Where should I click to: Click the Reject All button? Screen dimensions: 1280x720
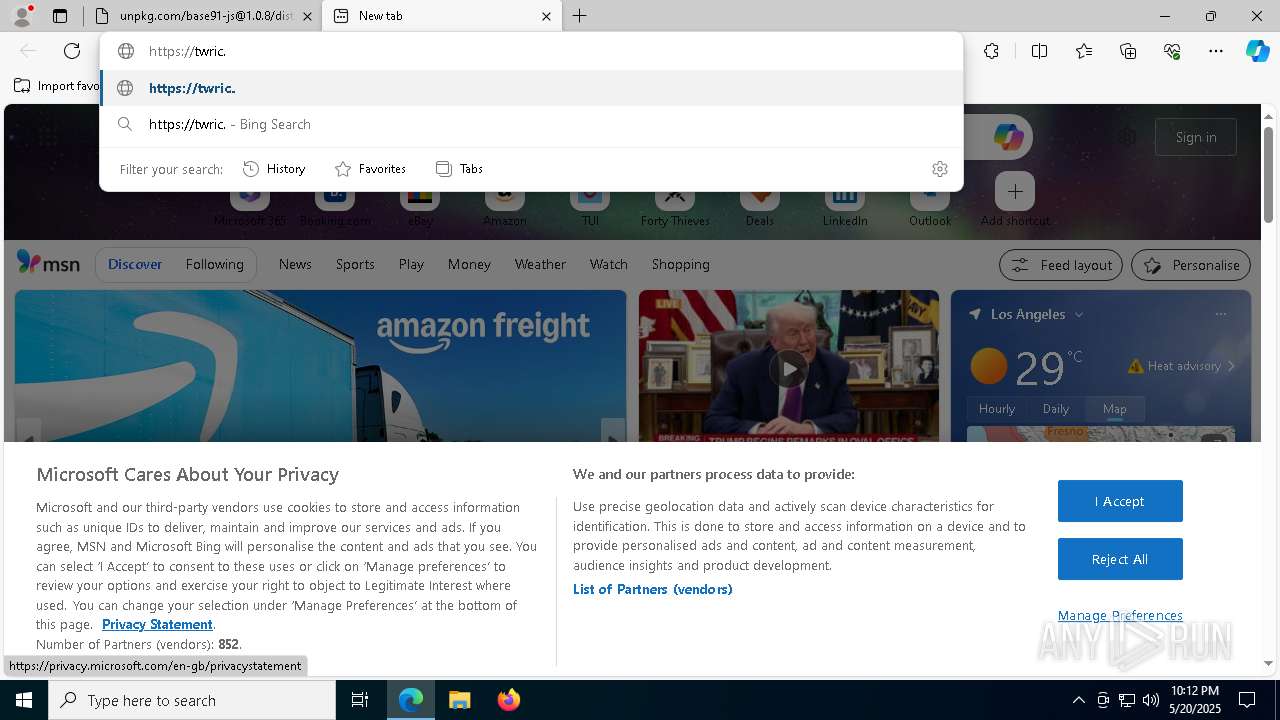coord(1120,559)
